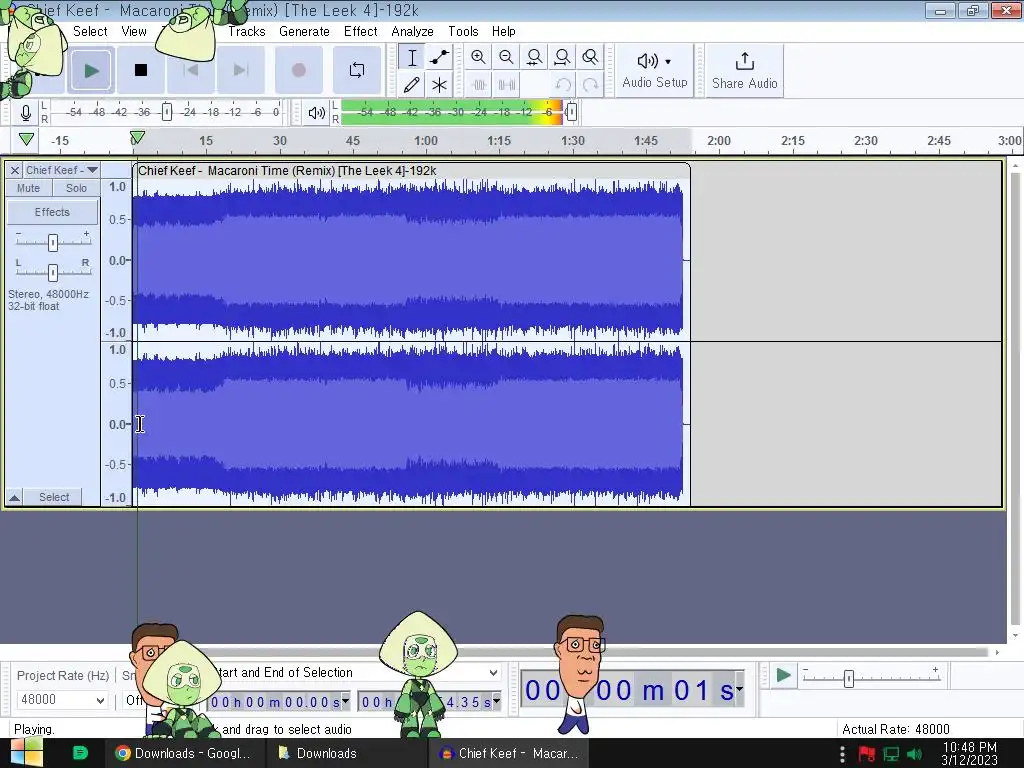Open the audio position time format arrow
Screen dimensions: 1024x768
[739, 689]
